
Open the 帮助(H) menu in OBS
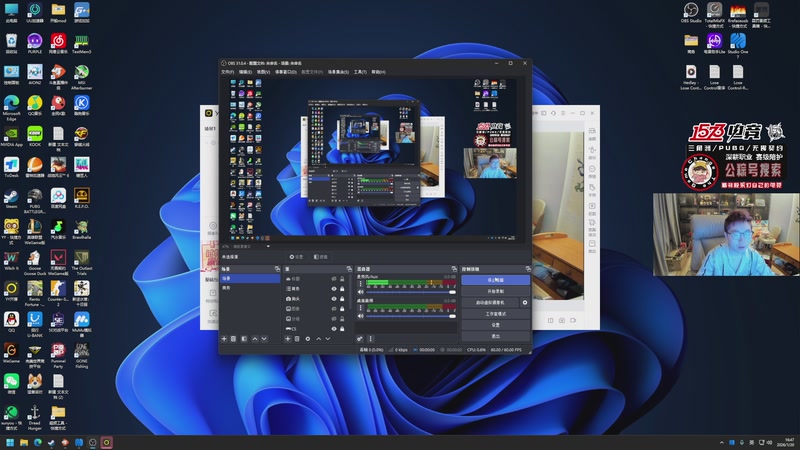pyautogui.click(x=379, y=72)
